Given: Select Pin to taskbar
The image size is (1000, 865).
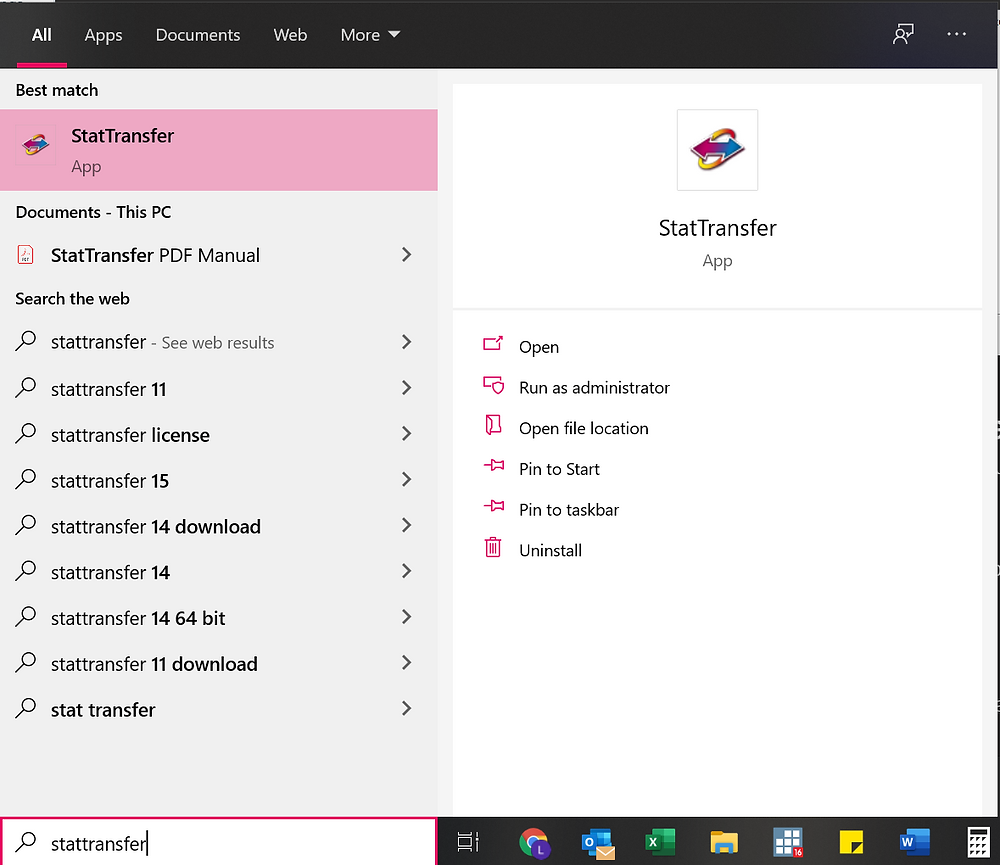Looking at the screenshot, I should tap(569, 510).
